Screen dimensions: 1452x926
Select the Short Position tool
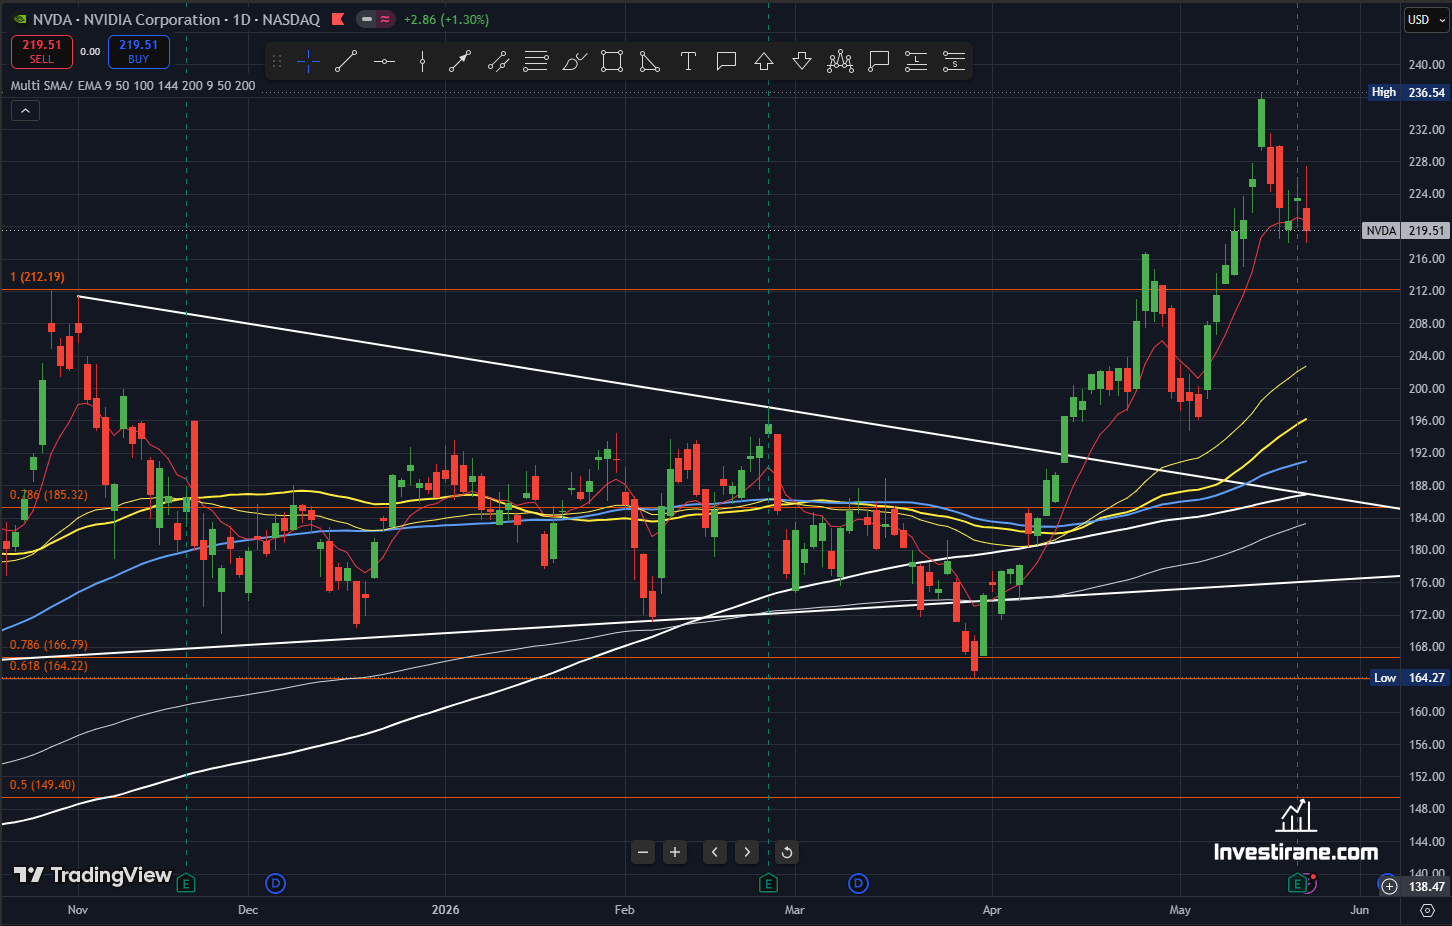[x=954, y=62]
